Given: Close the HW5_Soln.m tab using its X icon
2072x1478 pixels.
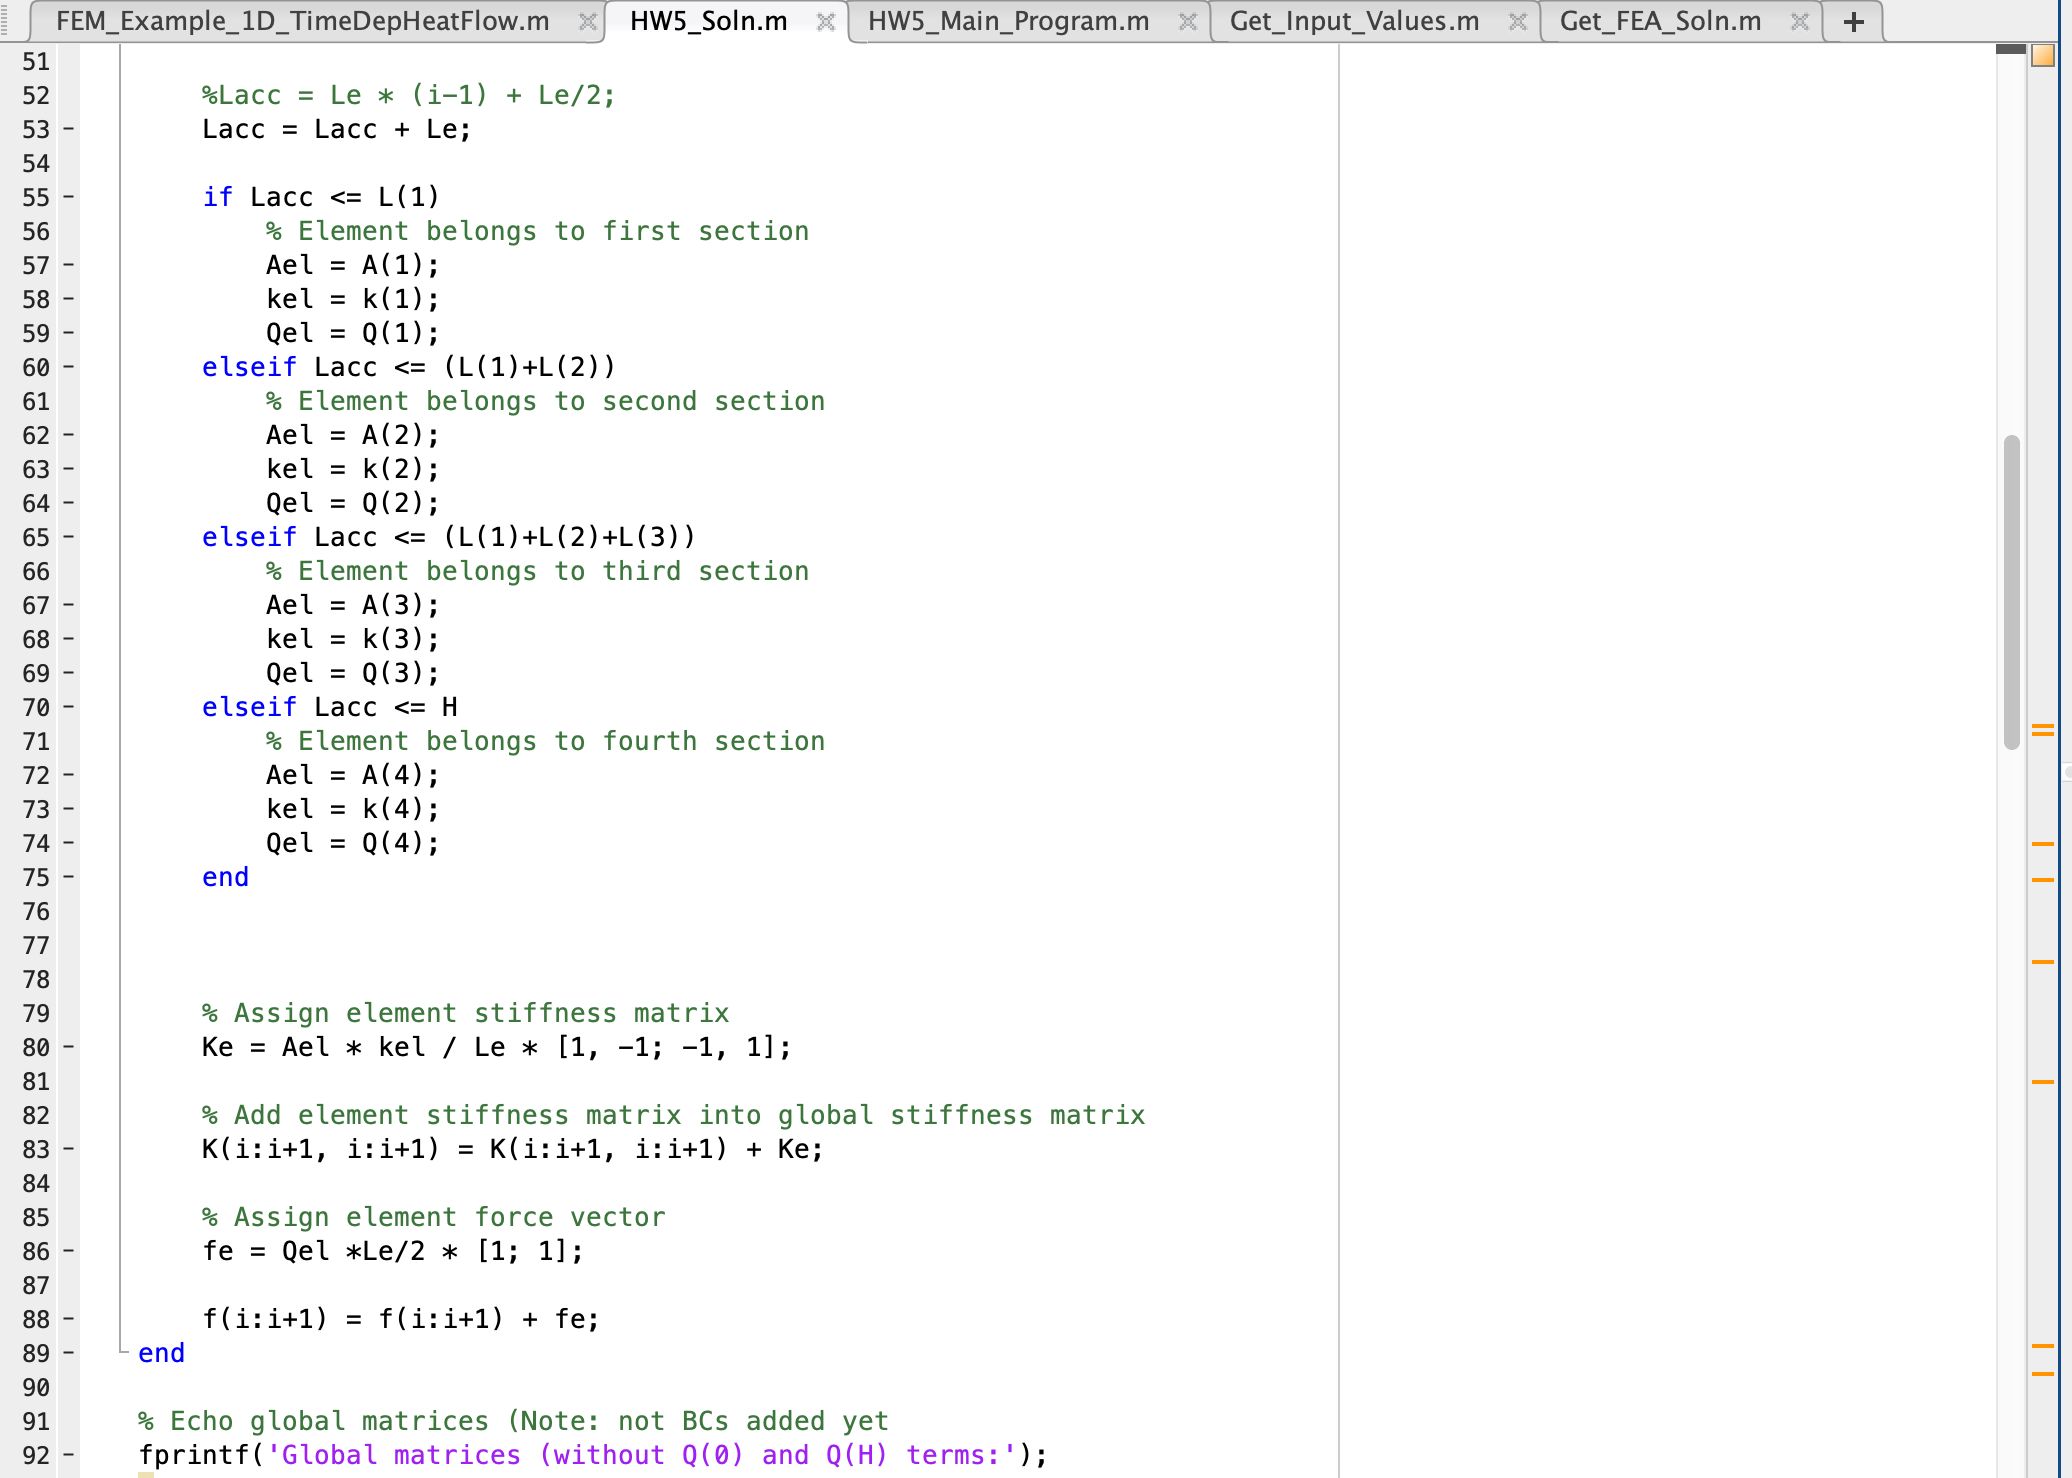Looking at the screenshot, I should (827, 20).
